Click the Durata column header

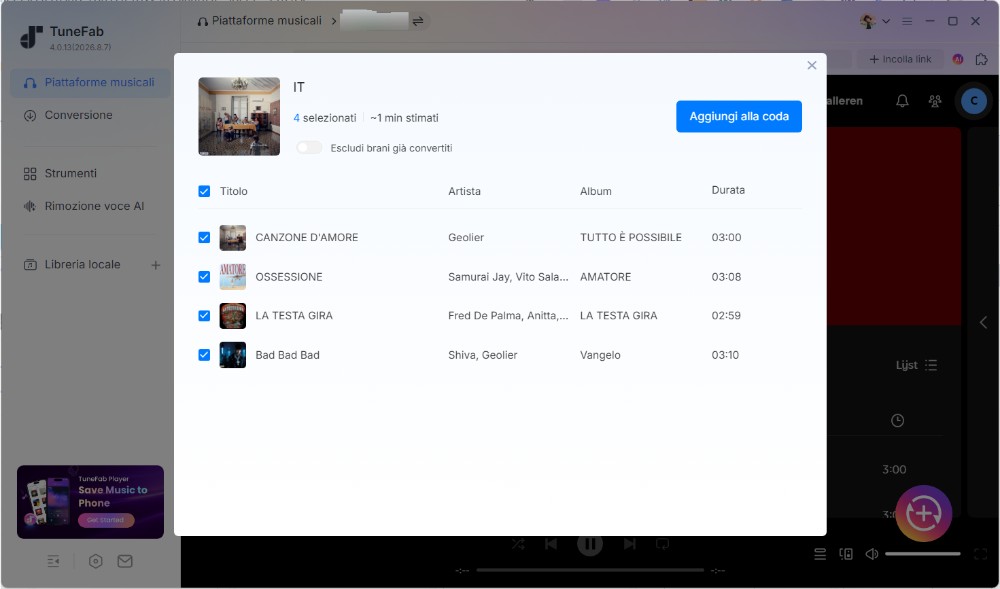pos(728,190)
